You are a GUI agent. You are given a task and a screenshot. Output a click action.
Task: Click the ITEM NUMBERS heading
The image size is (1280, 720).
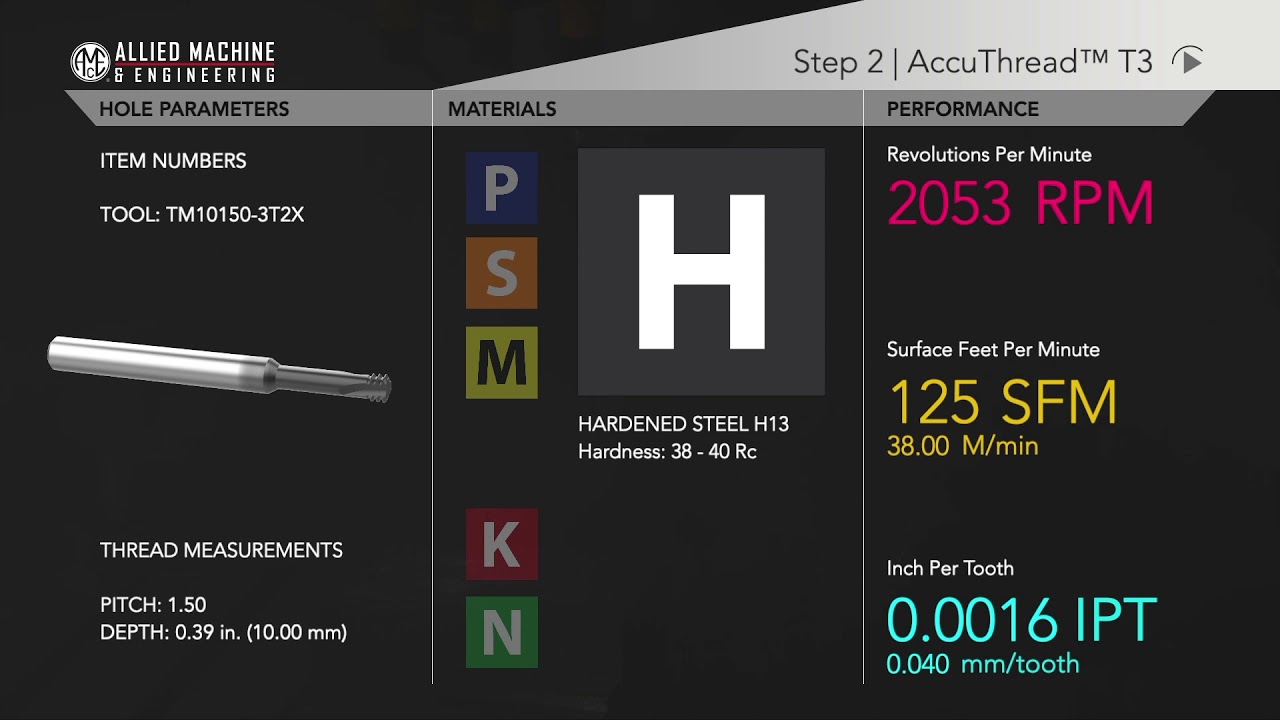pyautogui.click(x=173, y=161)
